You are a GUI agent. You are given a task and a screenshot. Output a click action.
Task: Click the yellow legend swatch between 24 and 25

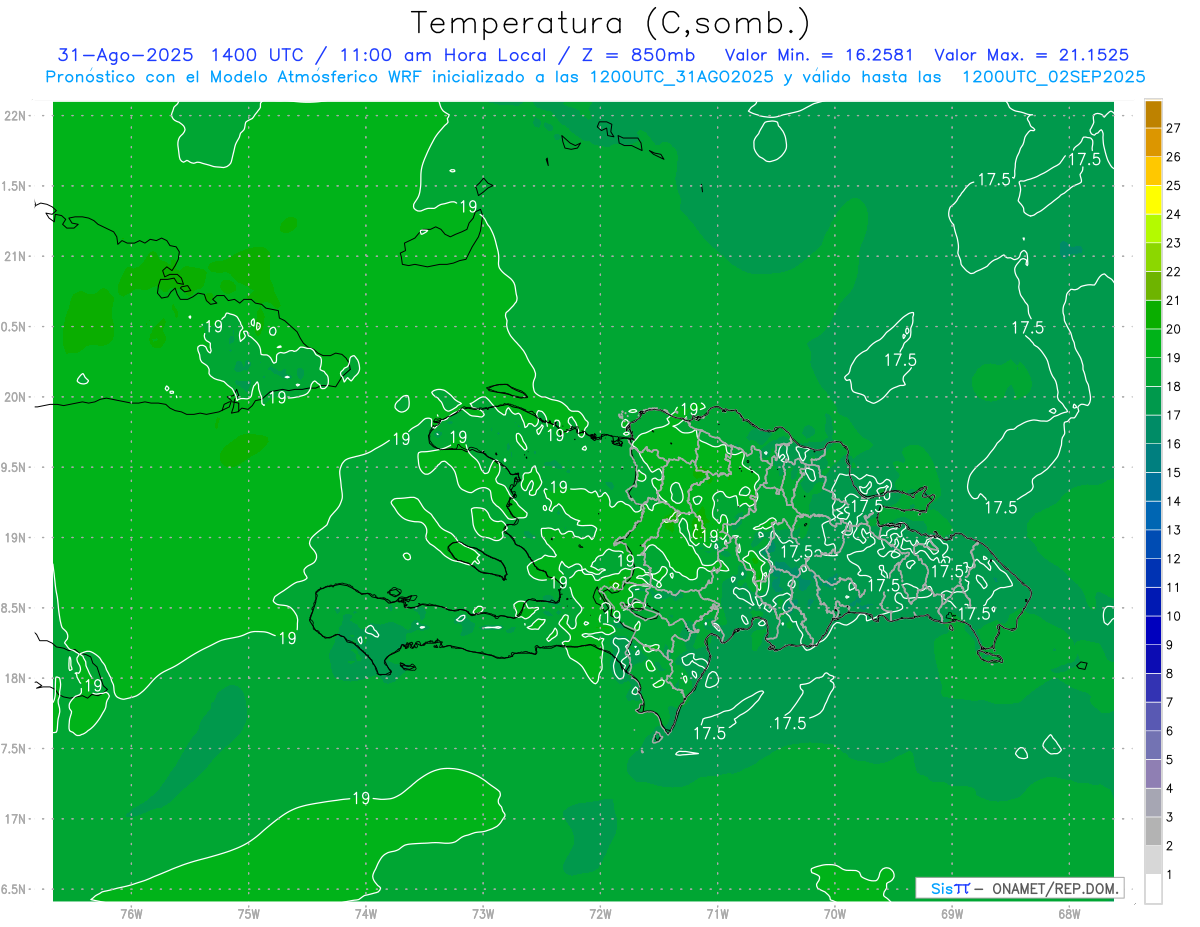(1153, 199)
